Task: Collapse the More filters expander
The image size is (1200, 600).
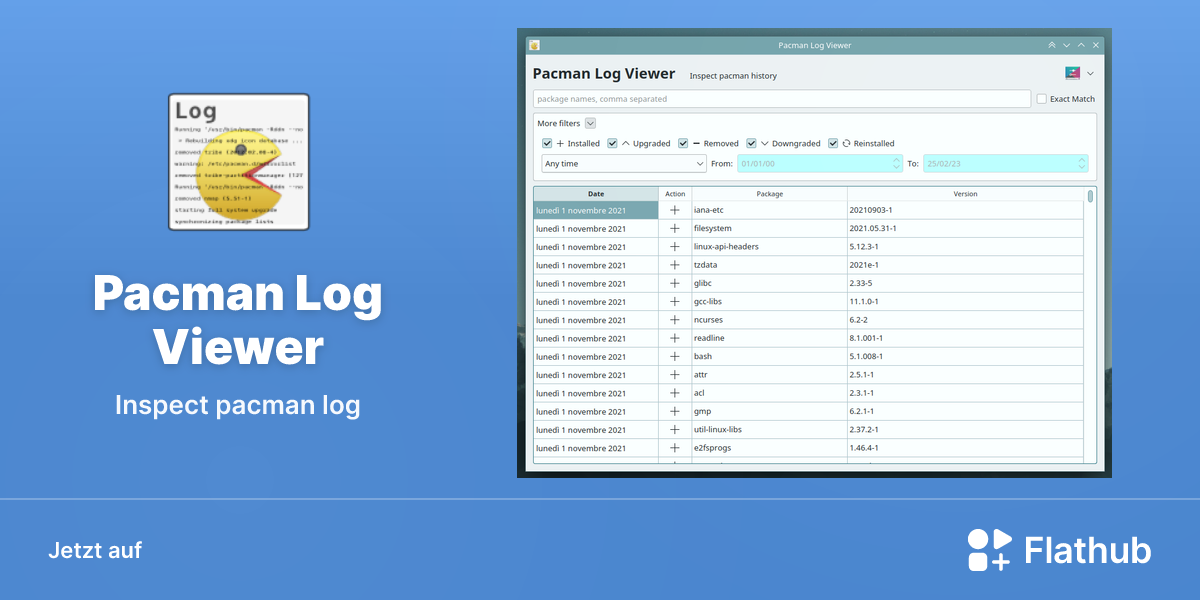Action: (590, 123)
